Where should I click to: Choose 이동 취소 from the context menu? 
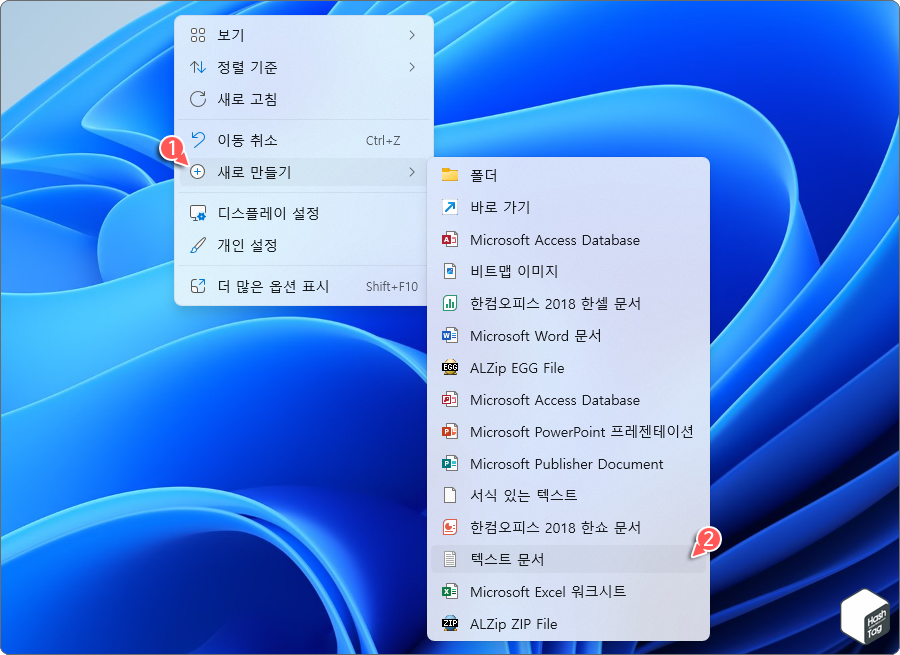pyautogui.click(x=304, y=140)
